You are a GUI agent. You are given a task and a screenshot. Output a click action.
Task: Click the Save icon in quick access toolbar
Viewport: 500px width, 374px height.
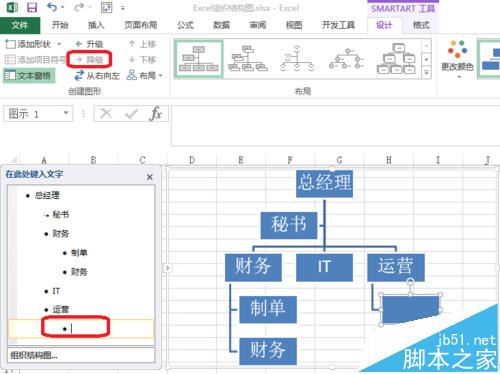tap(32, 7)
